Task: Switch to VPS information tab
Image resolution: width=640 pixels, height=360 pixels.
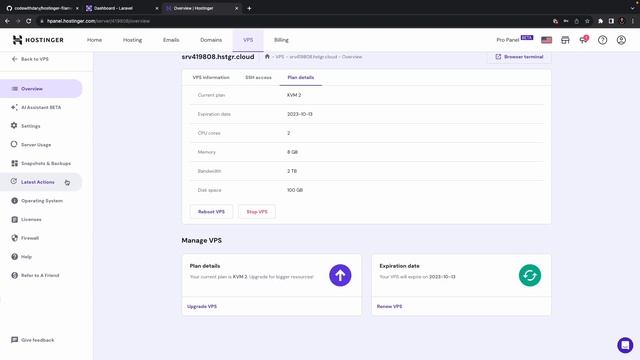Action: pos(211,78)
